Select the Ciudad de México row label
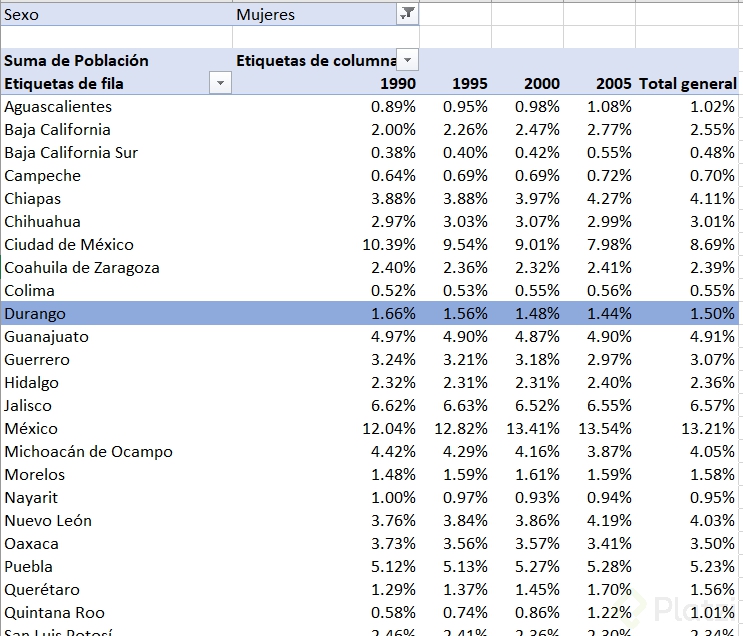 [x=69, y=245]
